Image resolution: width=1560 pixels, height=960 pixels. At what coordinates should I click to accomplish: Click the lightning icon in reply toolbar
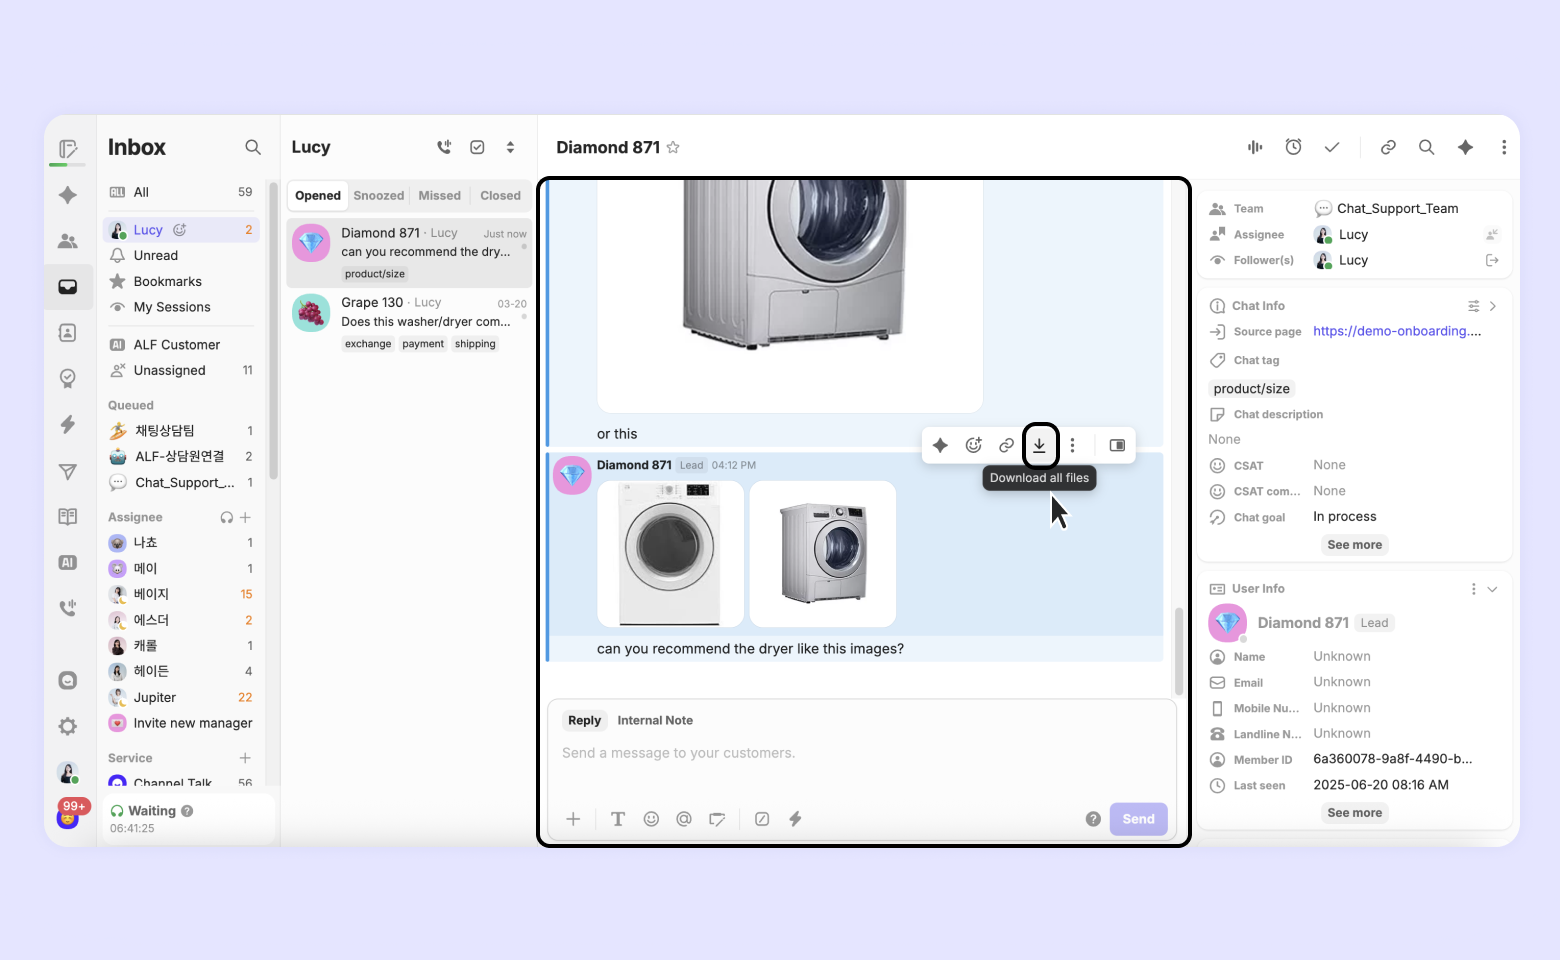pyautogui.click(x=795, y=819)
